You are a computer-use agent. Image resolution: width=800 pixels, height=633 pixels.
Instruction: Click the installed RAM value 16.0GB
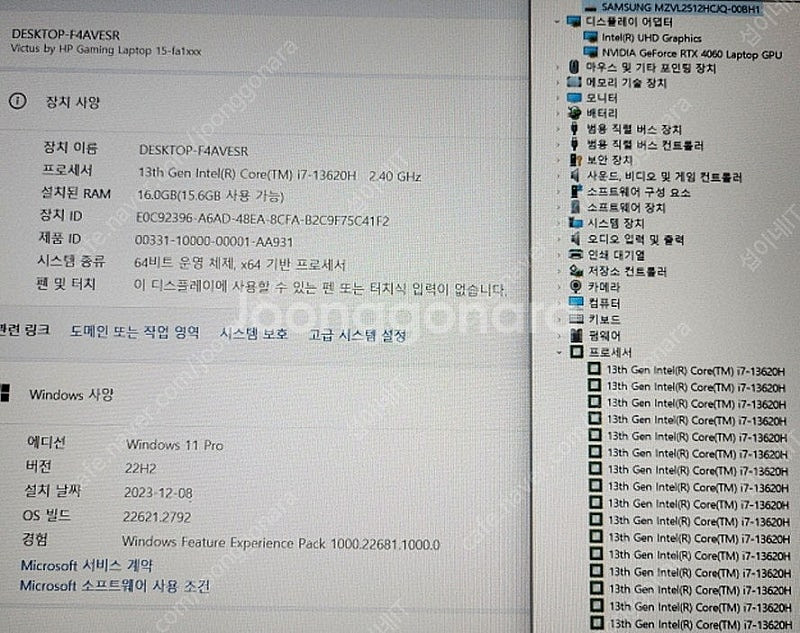pyautogui.click(x=211, y=195)
